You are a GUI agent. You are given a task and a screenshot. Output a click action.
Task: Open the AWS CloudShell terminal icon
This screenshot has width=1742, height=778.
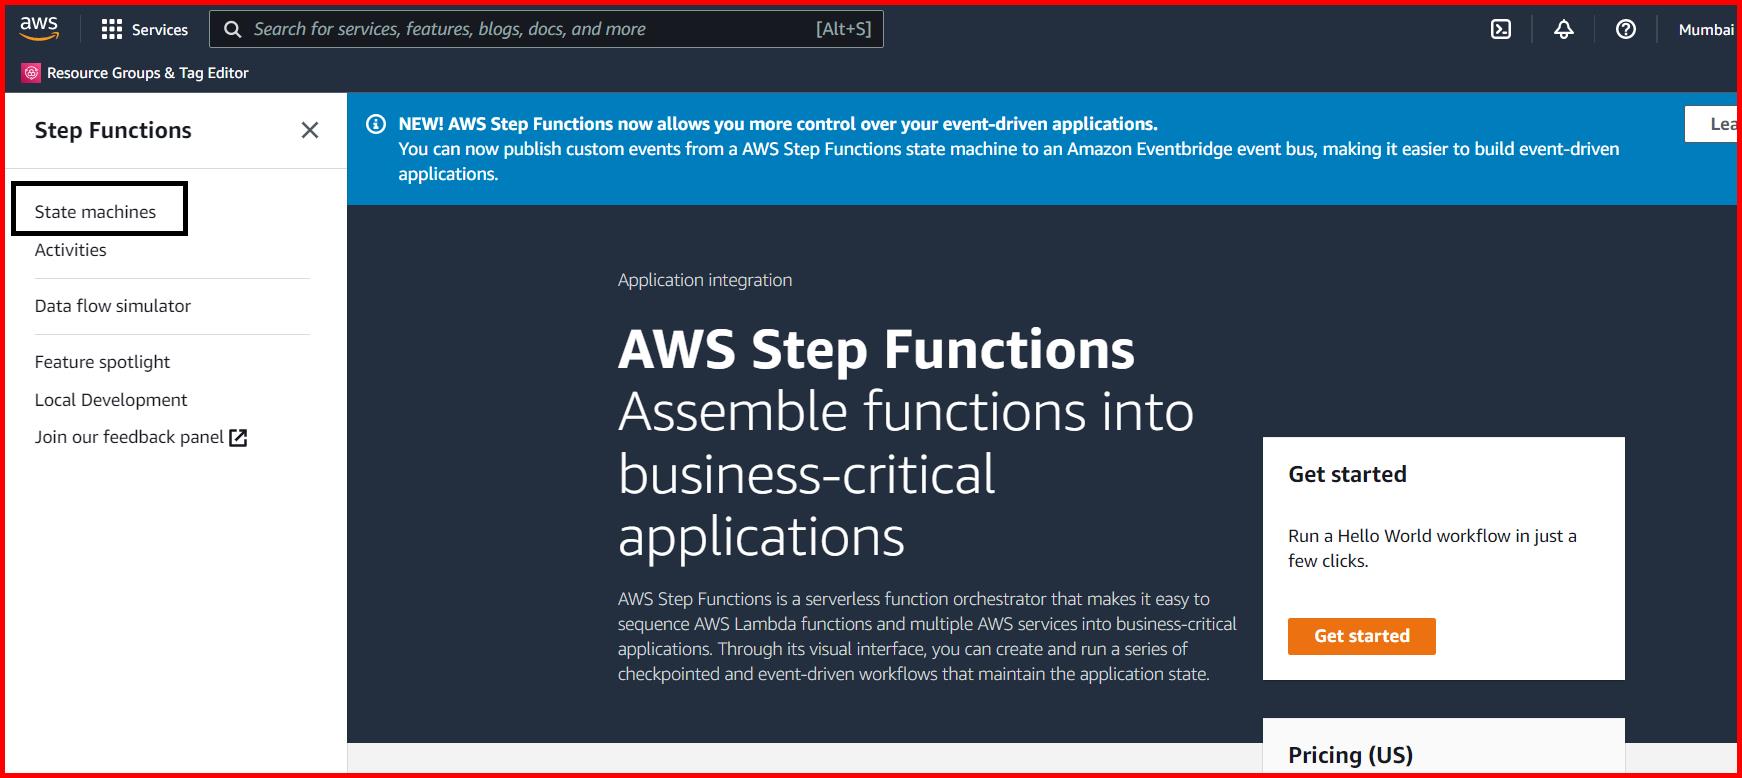pos(1501,29)
